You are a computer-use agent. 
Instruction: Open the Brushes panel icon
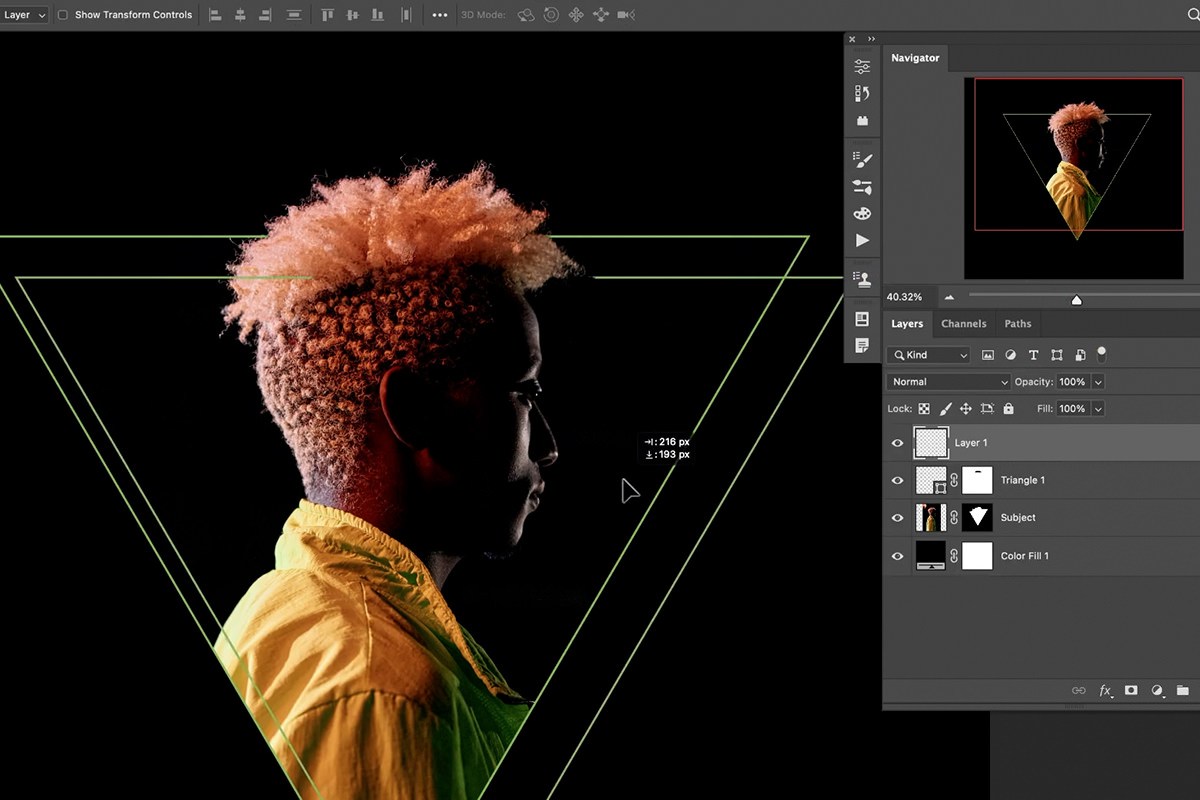(x=862, y=186)
